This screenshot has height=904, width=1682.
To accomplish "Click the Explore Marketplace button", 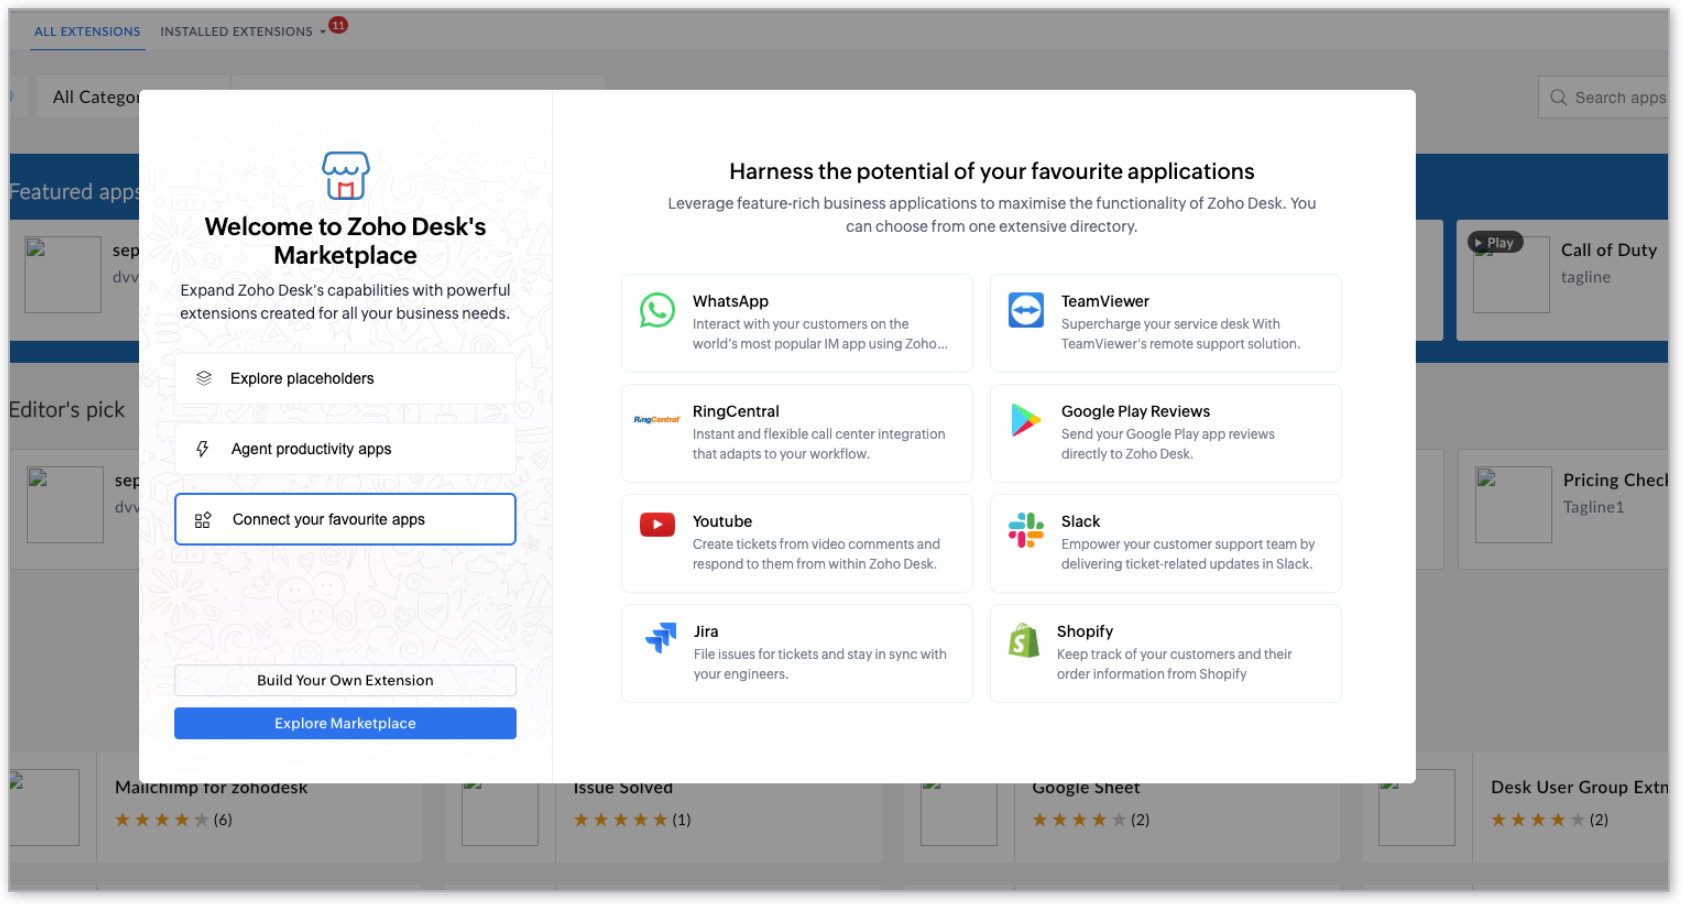I will click(x=345, y=723).
